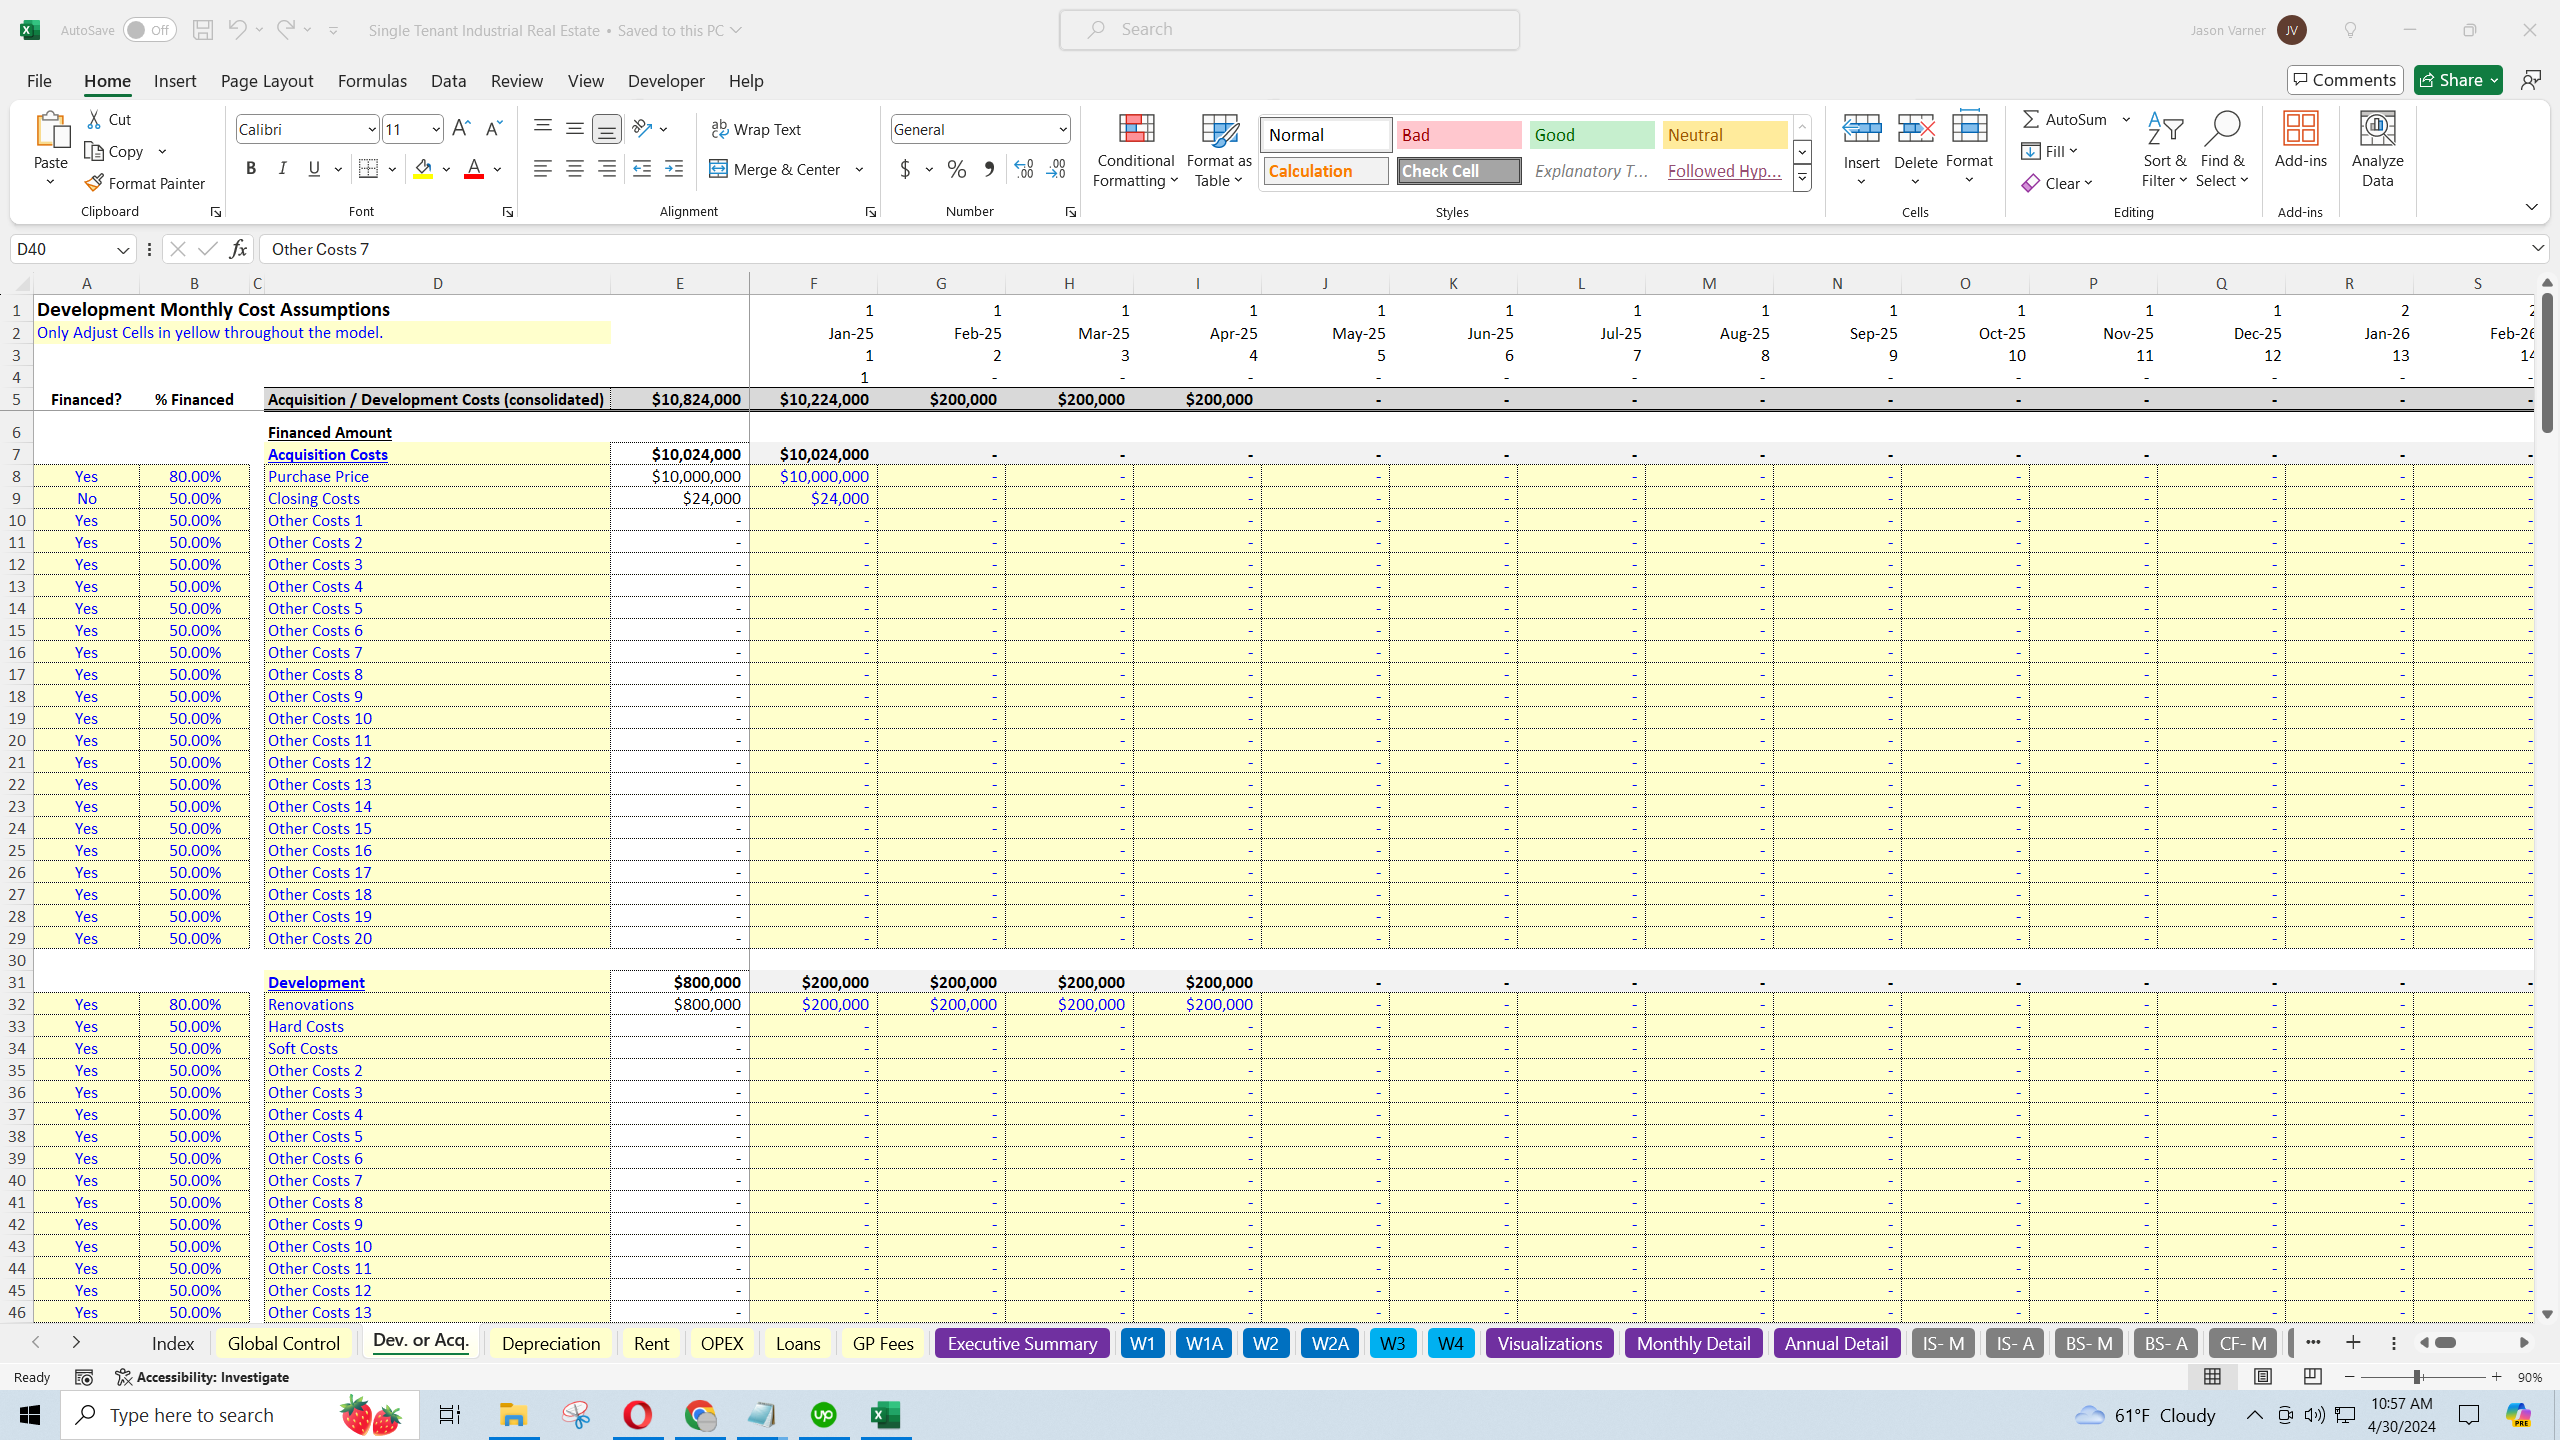The height and width of the screenshot is (1440, 2560).
Task: Toggle Italic formatting
Action: tap(283, 169)
